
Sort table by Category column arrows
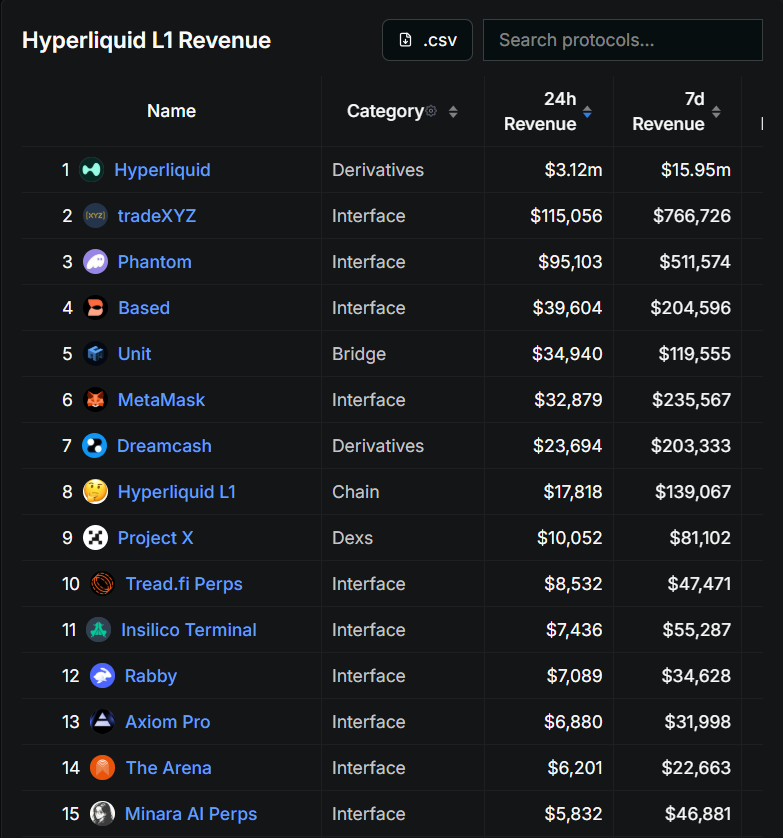(453, 112)
